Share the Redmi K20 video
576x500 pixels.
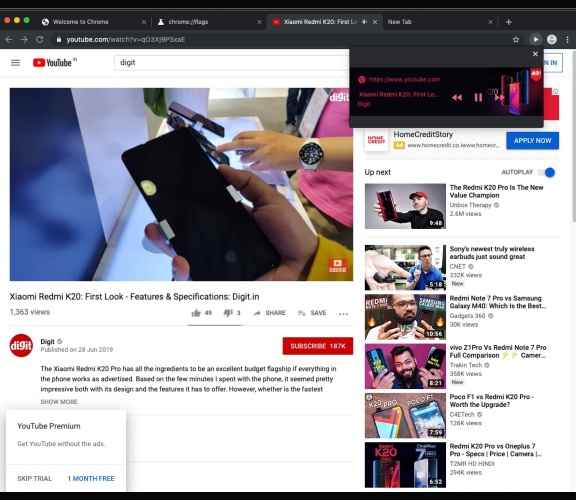coord(270,313)
